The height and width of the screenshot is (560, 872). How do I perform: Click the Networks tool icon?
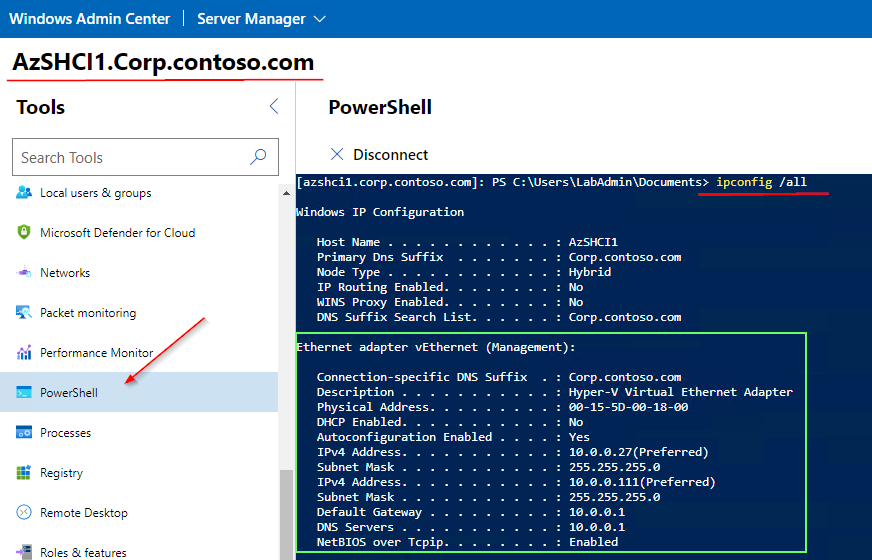pyautogui.click(x=24, y=272)
